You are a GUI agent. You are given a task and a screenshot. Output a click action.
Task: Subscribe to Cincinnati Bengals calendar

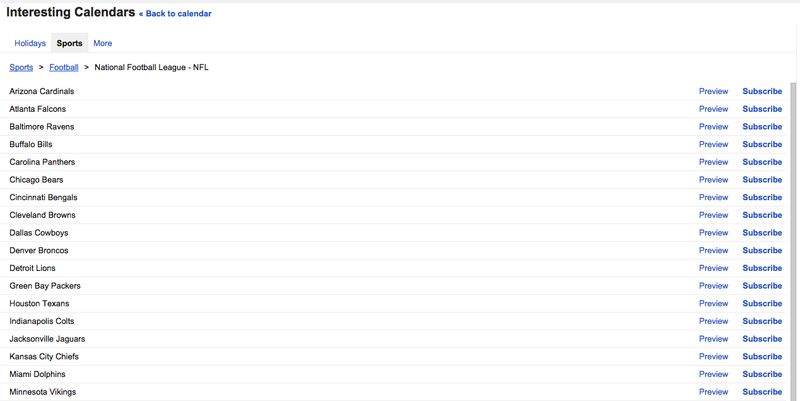click(762, 197)
